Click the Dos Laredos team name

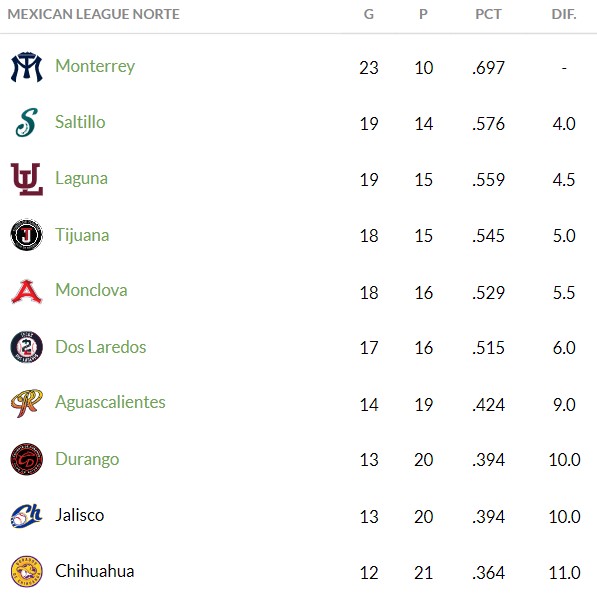[101, 347]
